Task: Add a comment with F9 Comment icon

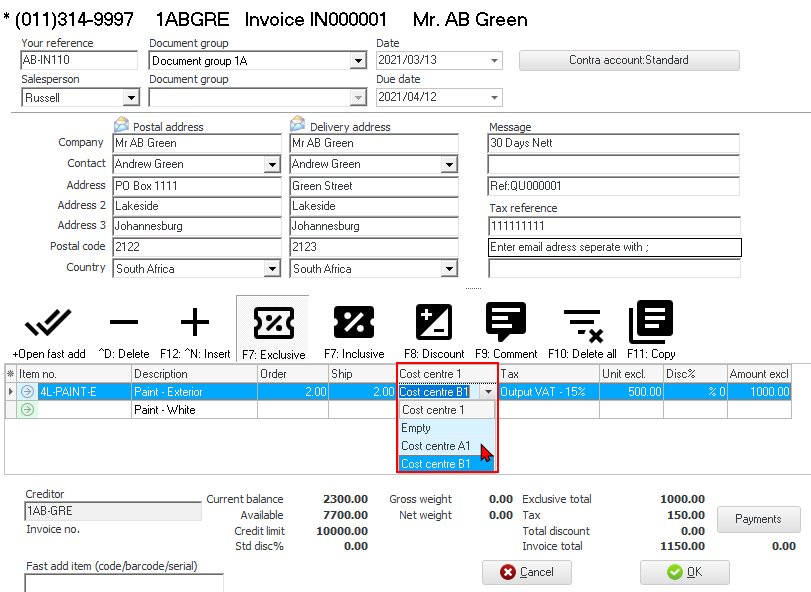Action: click(x=506, y=323)
